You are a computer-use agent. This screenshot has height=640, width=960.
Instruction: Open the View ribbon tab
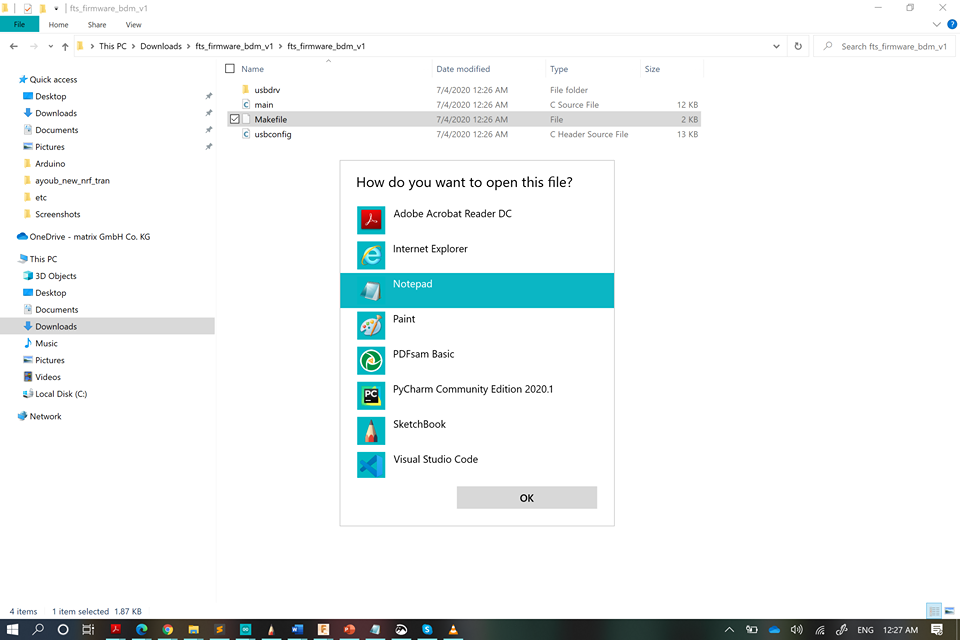133,24
